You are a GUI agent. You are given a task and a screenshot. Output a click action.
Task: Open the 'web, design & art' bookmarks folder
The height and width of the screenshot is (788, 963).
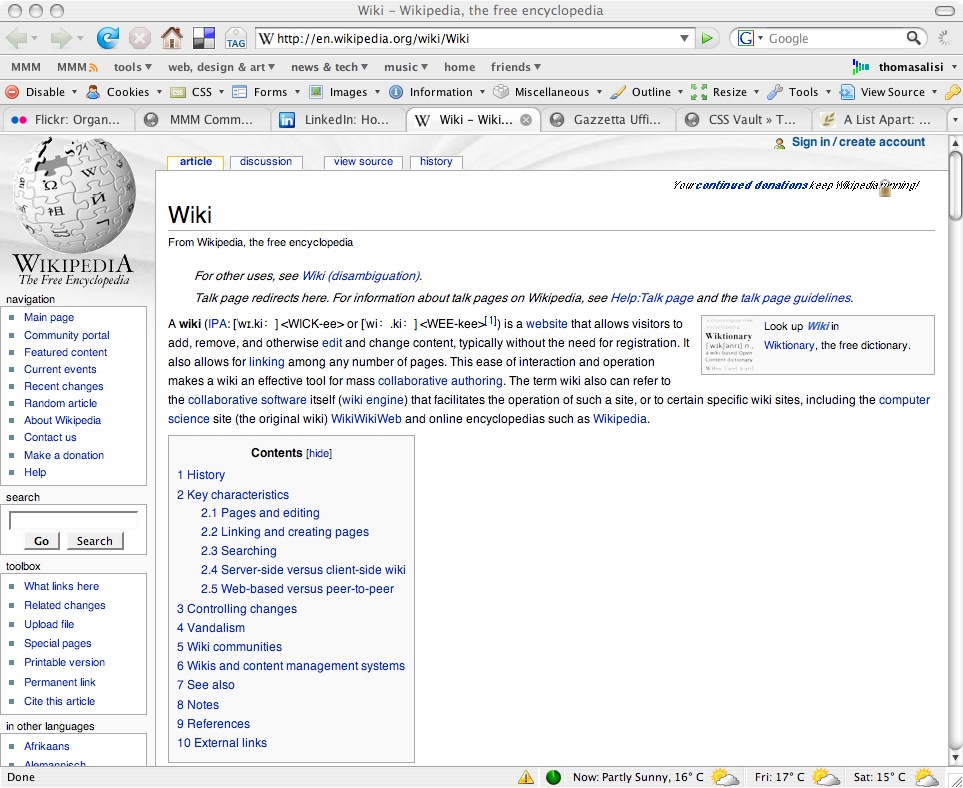click(x=222, y=67)
